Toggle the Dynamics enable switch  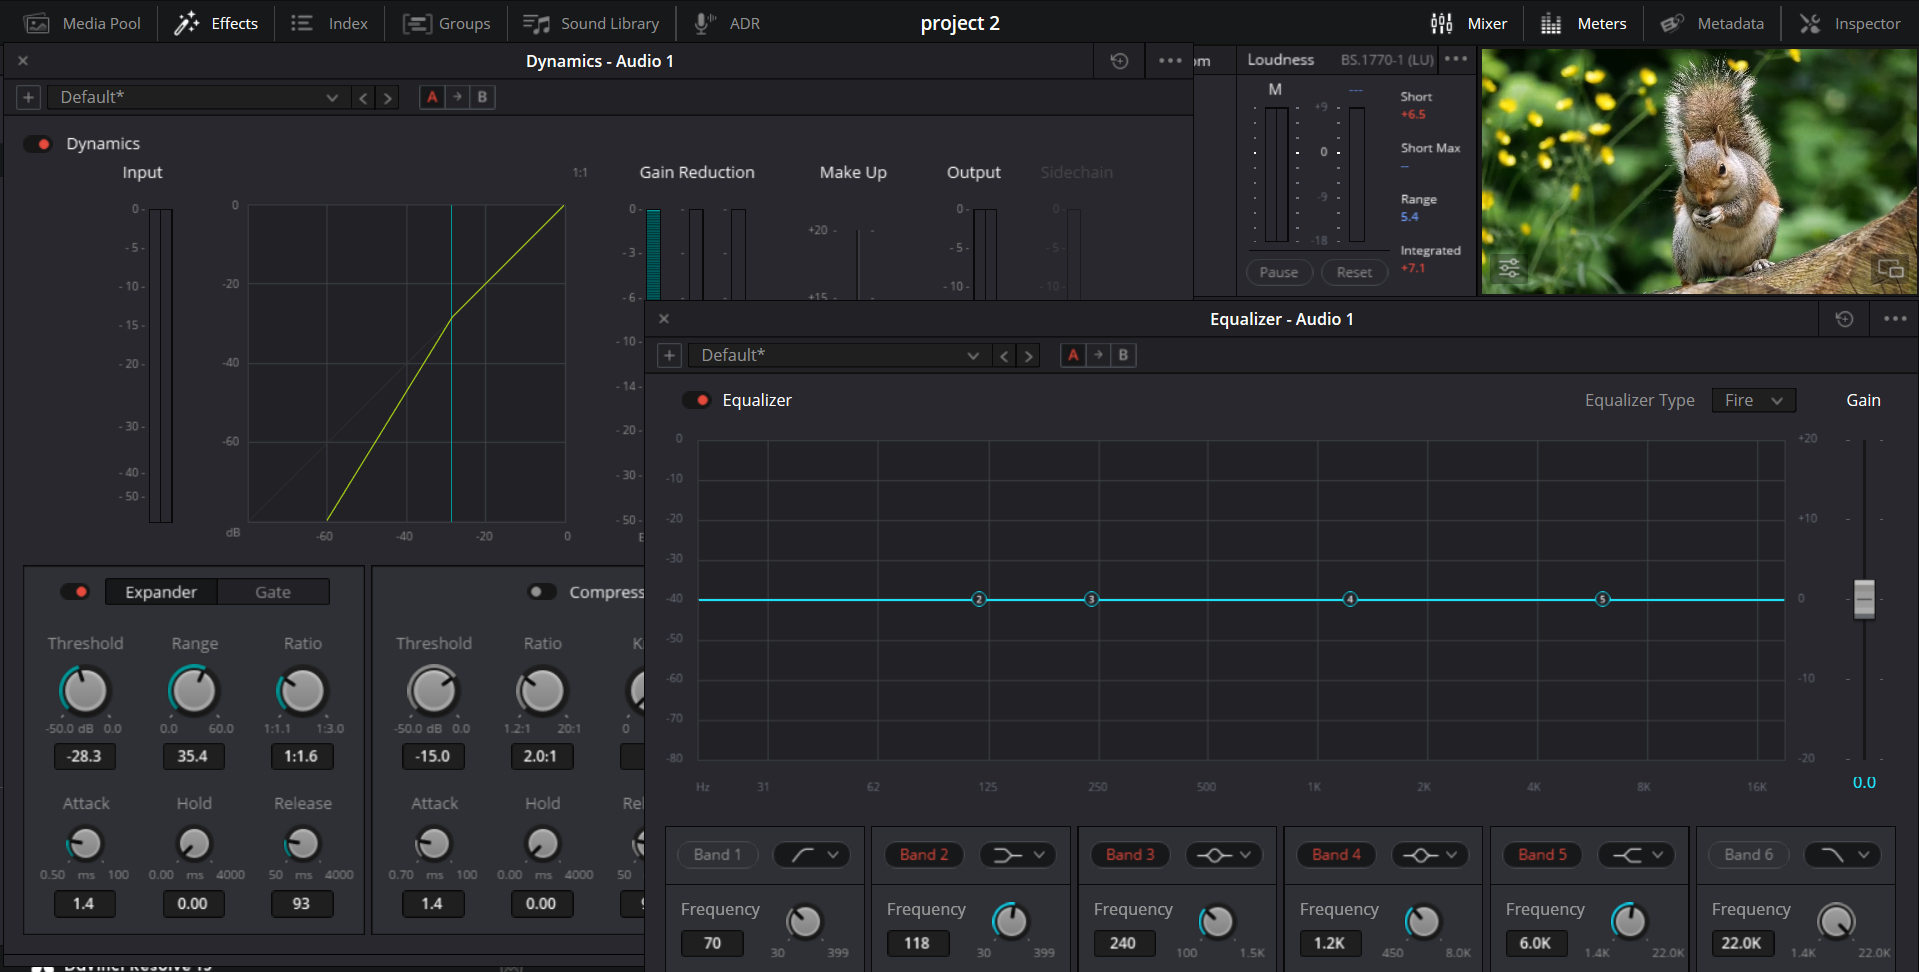click(x=38, y=144)
